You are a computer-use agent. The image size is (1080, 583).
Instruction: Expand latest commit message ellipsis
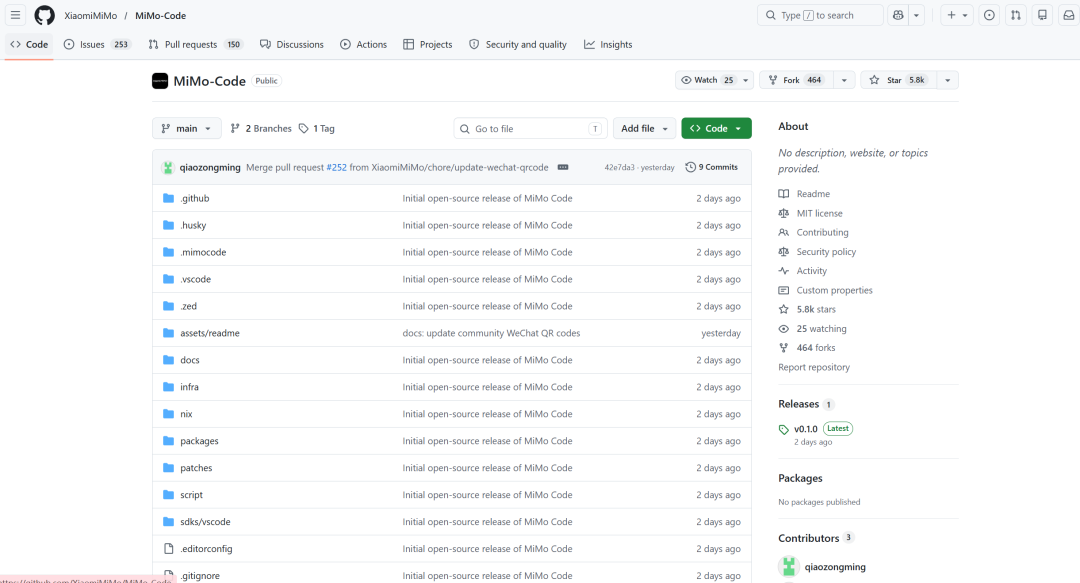click(x=563, y=167)
